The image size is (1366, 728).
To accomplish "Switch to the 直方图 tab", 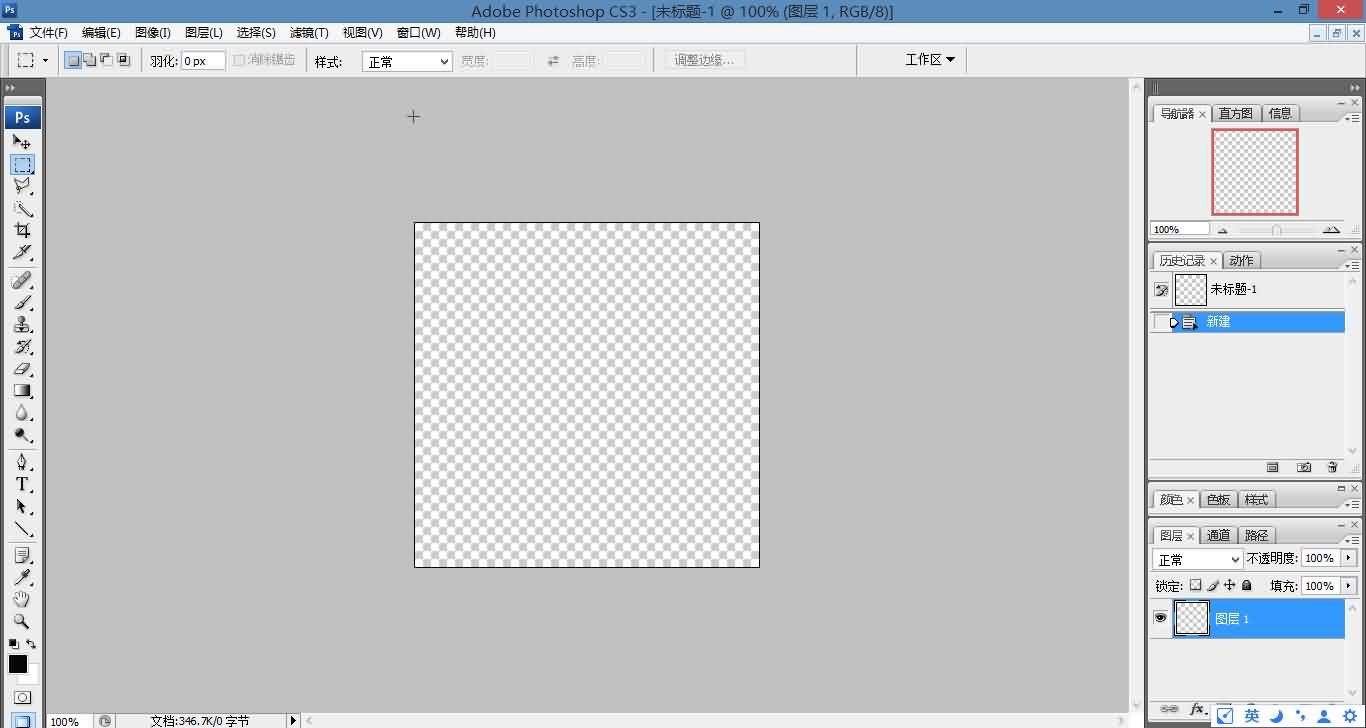I will tap(1236, 113).
